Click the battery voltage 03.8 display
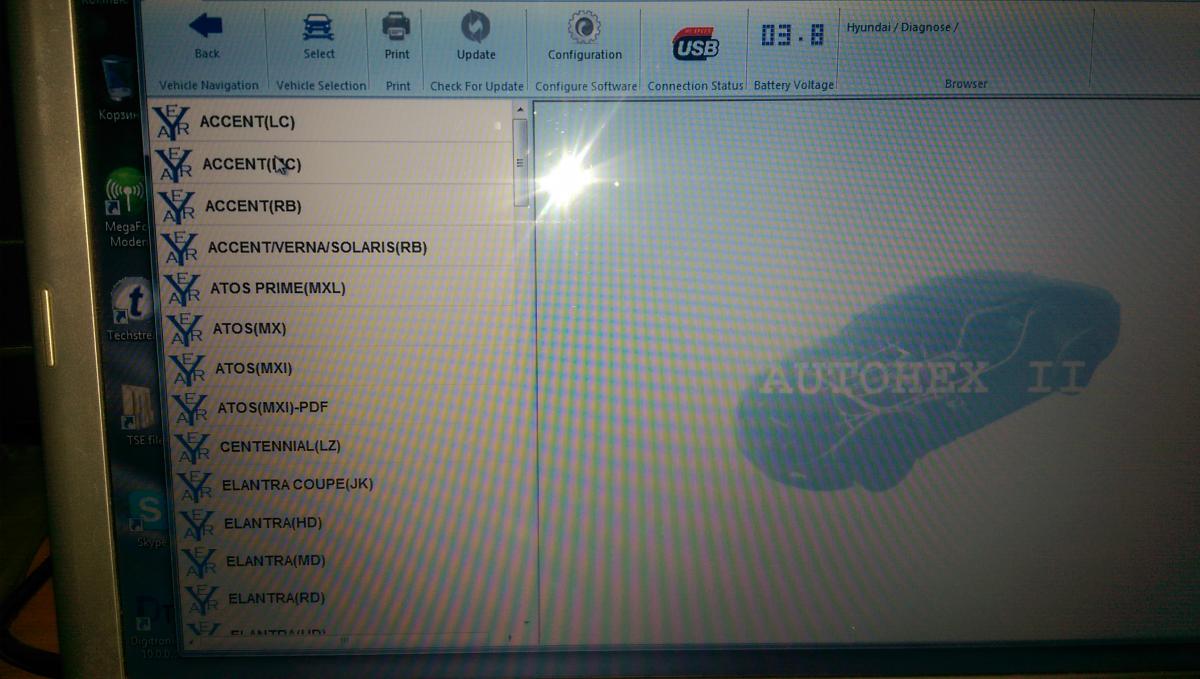The height and width of the screenshot is (679, 1200). pos(792,36)
